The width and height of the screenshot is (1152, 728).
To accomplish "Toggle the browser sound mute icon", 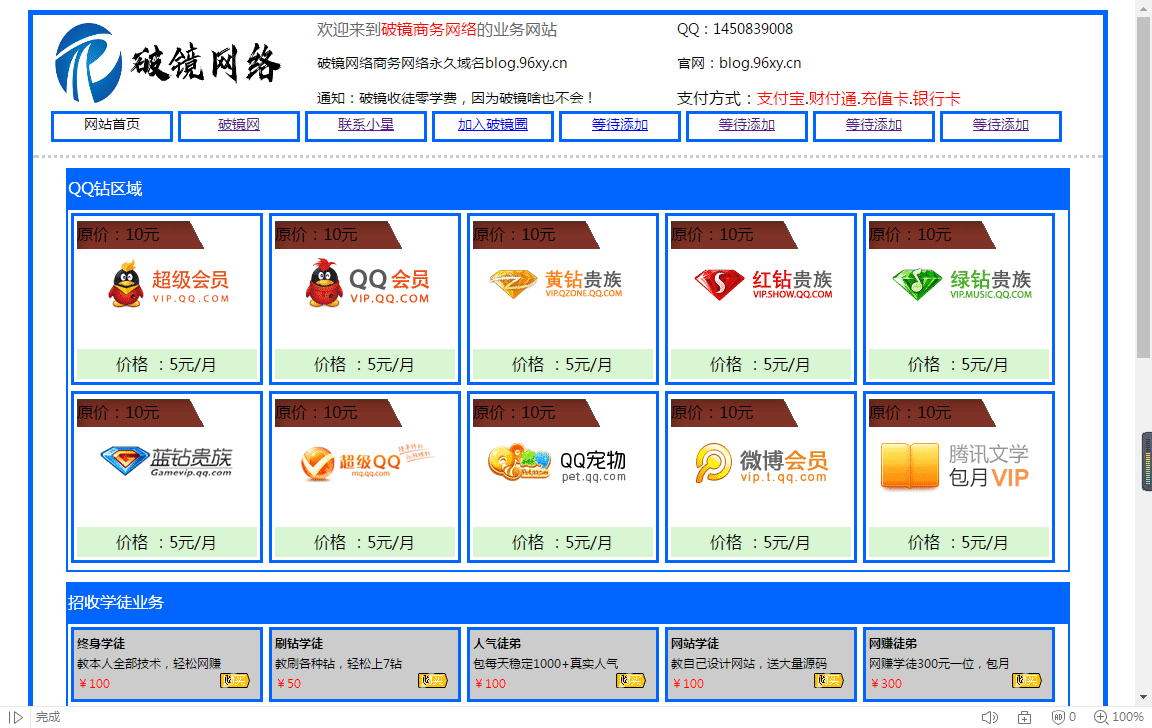I will pos(990,717).
